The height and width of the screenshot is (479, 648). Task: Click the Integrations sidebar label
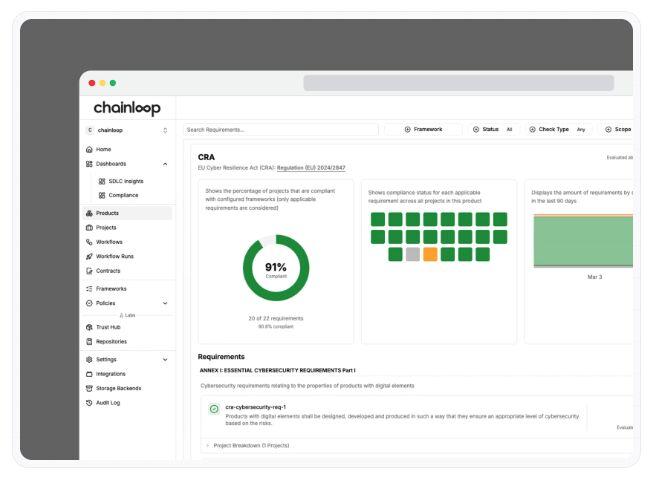[x=110, y=374]
